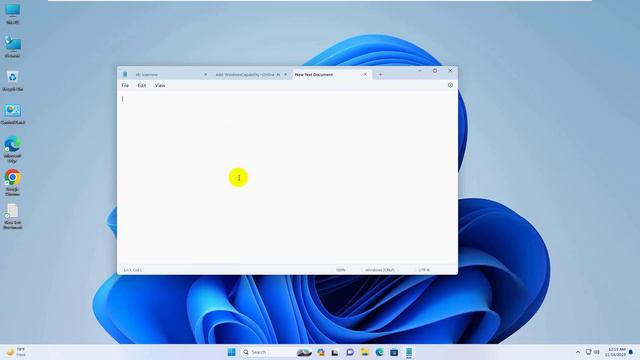The width and height of the screenshot is (640, 360).
Task: Select the Microsoft Edge desktop icon
Action: click(x=13, y=149)
